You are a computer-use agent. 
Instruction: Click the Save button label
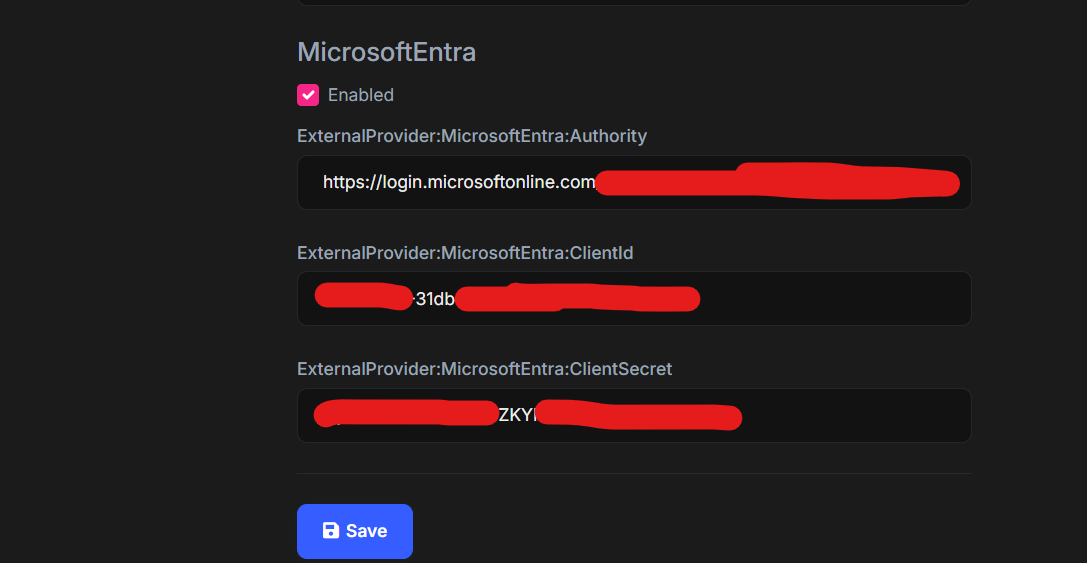(x=366, y=531)
